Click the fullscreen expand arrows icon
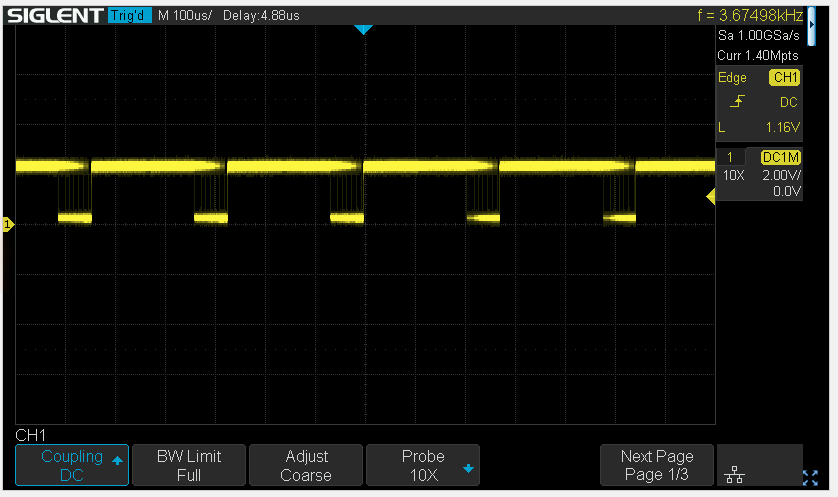This screenshot has width=838, height=497. pos(810,477)
